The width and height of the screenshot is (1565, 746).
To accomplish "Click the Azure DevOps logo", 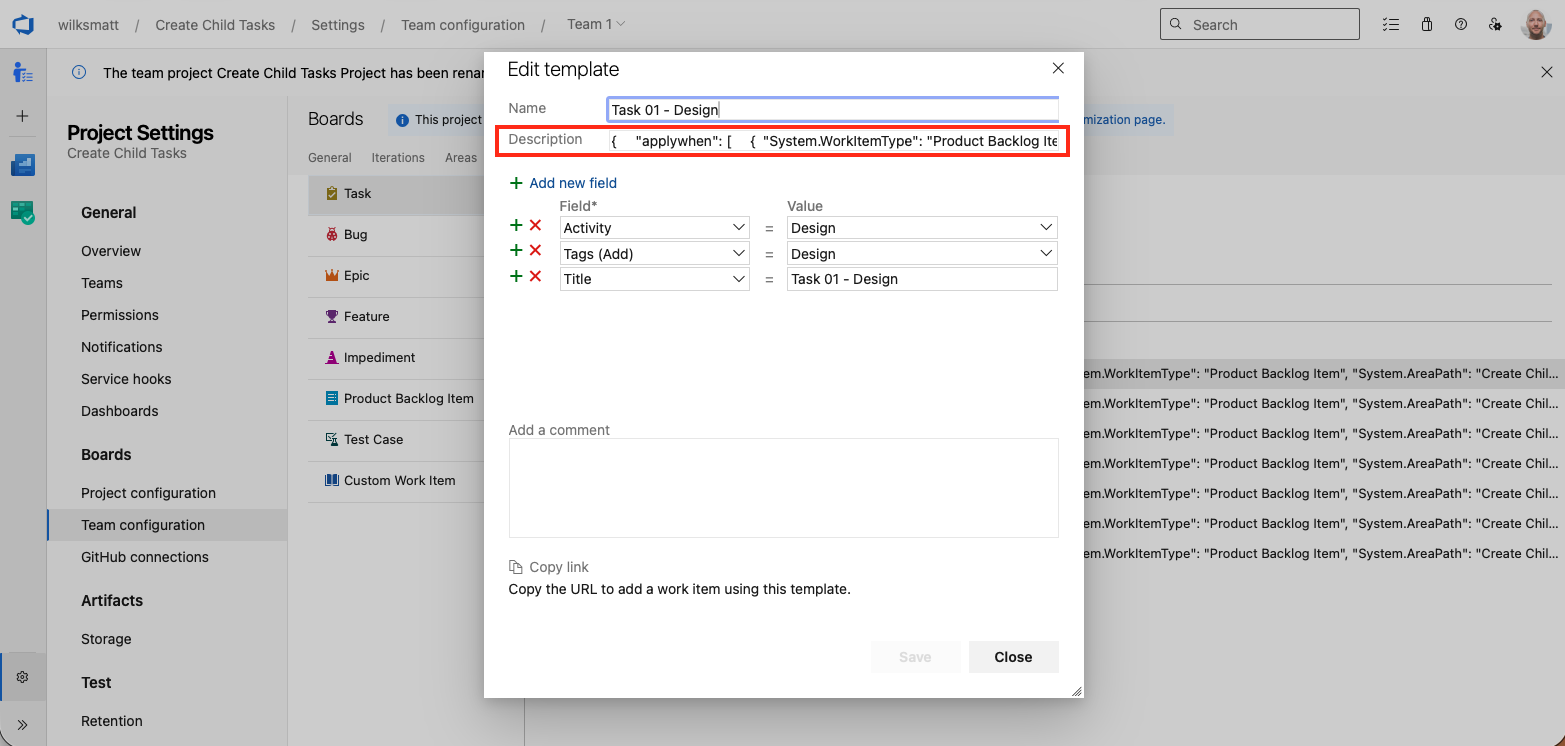I will [x=22, y=24].
